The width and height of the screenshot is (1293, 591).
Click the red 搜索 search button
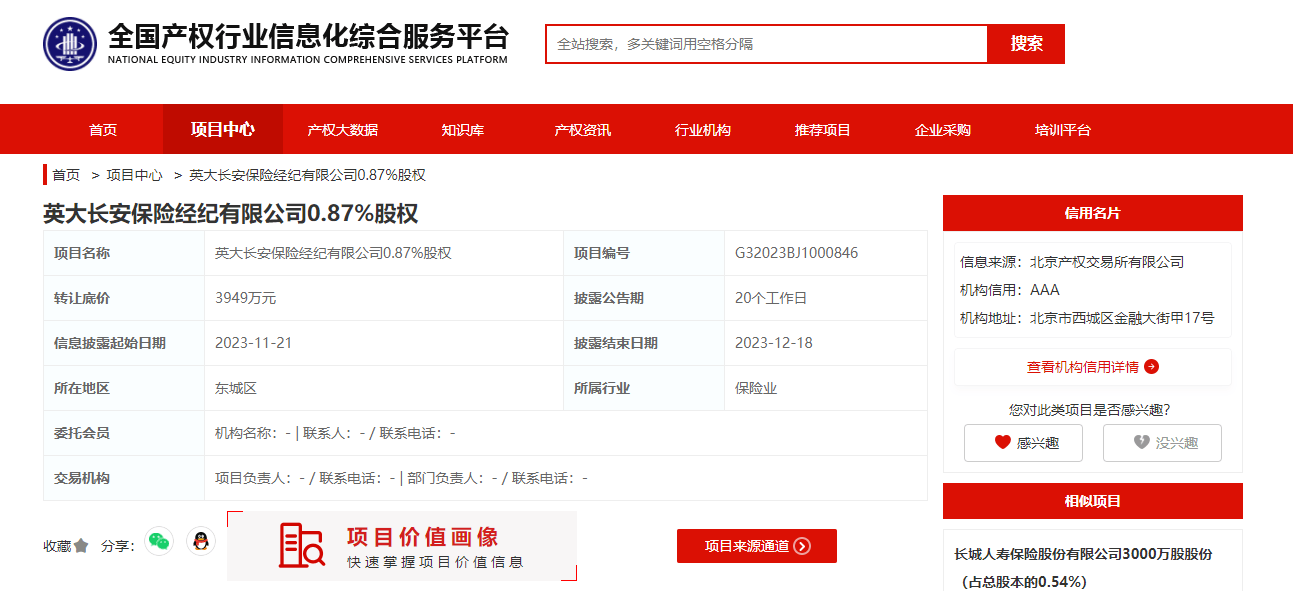point(1026,43)
